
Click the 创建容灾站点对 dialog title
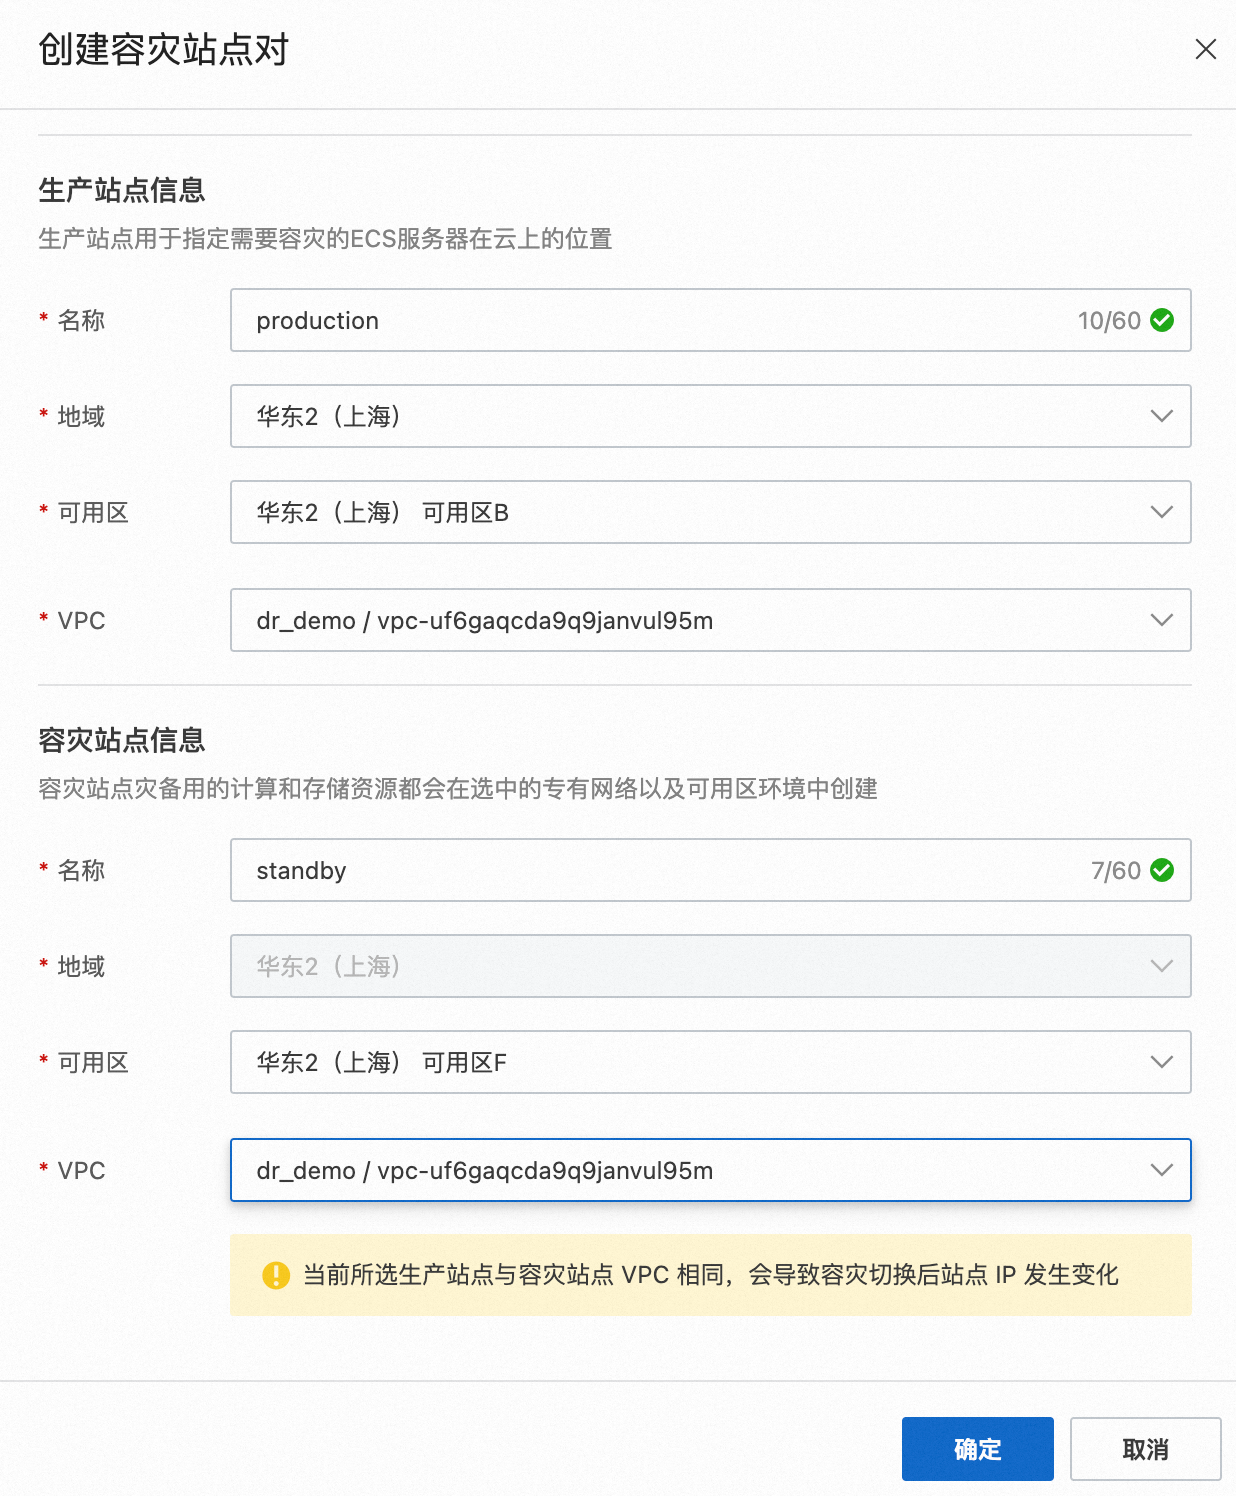164,49
